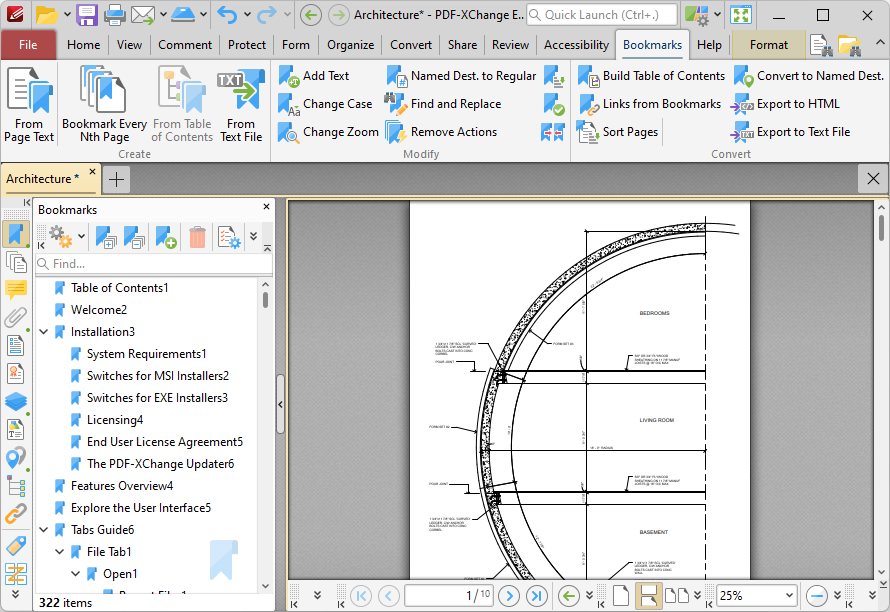Click Bookmark Every Nth Page icon
The image size is (890, 612).
[x=103, y=92]
